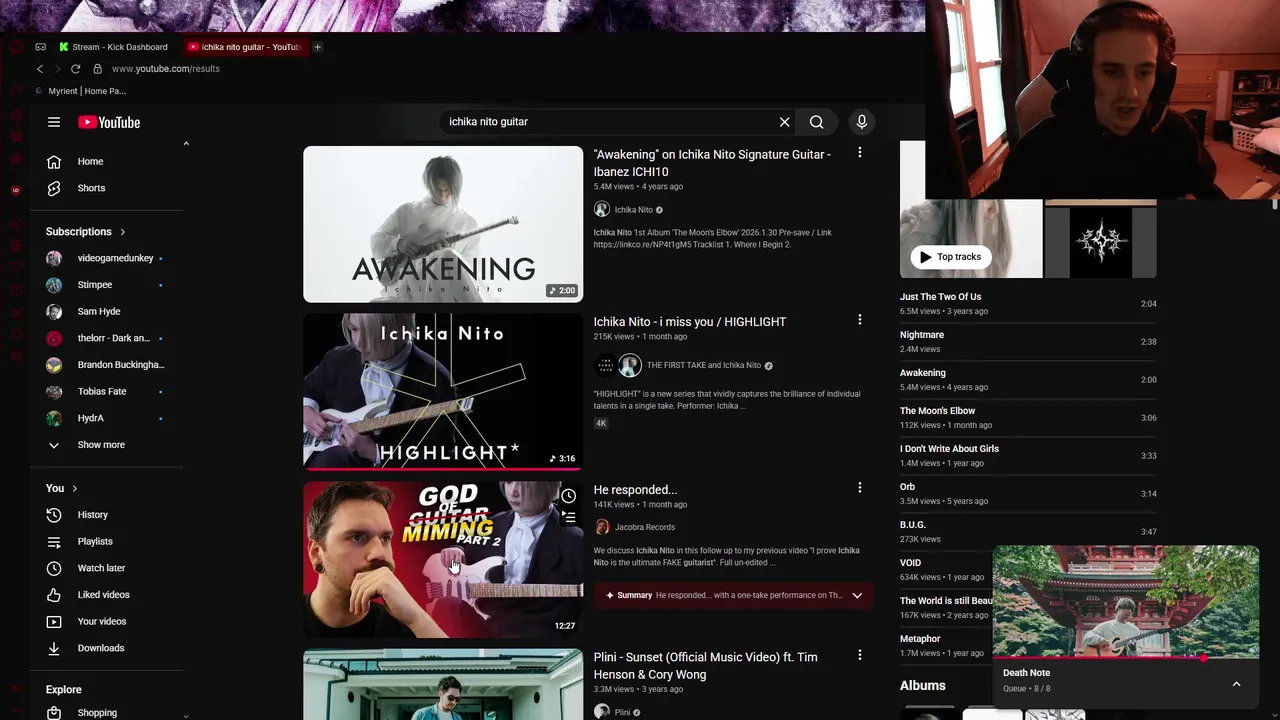Add He responded video to queue

(x=568, y=518)
